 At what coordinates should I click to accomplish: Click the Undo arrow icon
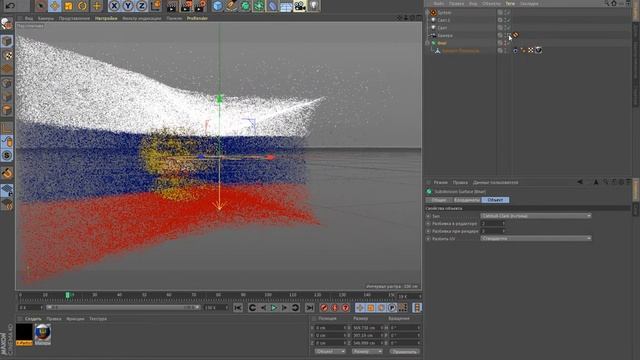click(x=11, y=5)
